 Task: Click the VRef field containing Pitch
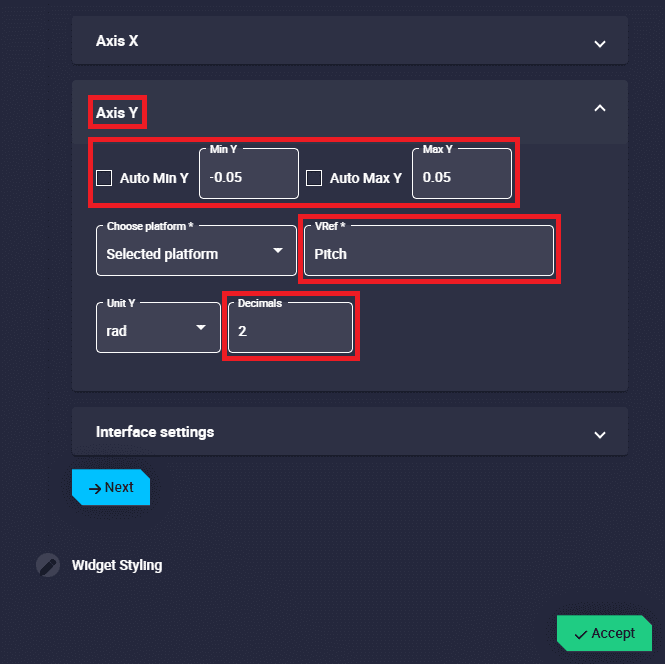pos(428,253)
